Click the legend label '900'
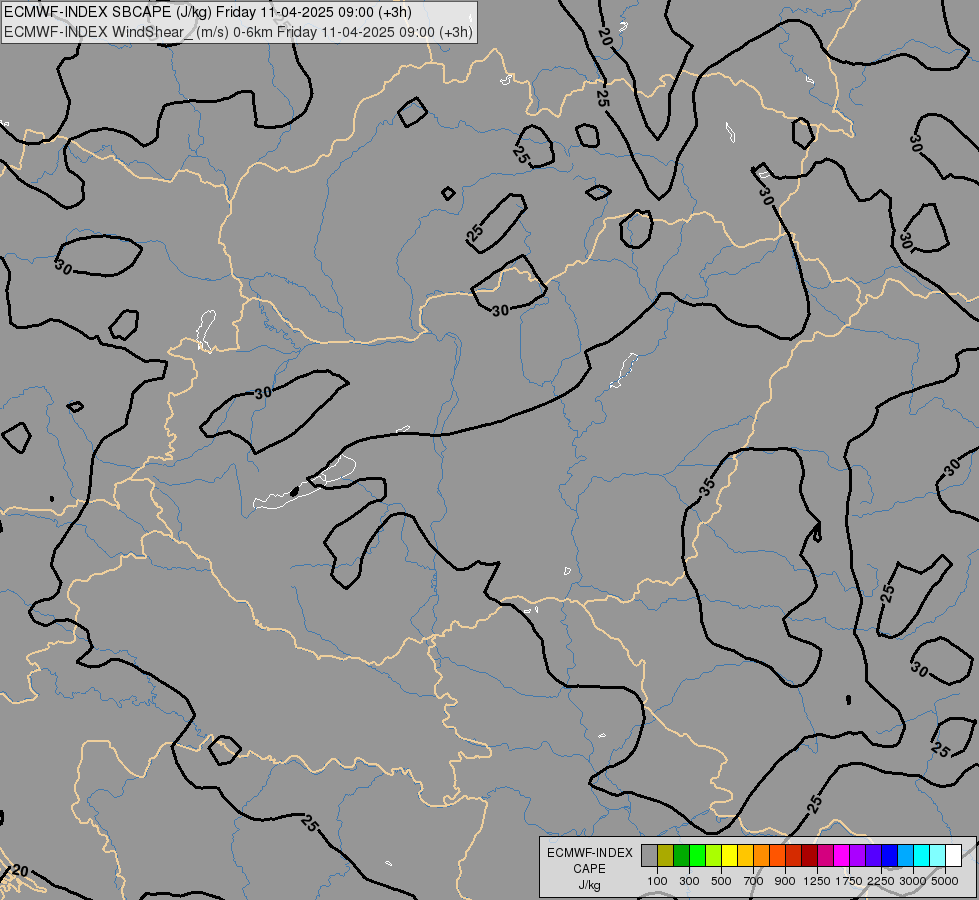Screen dimensions: 979x900 pos(785,881)
